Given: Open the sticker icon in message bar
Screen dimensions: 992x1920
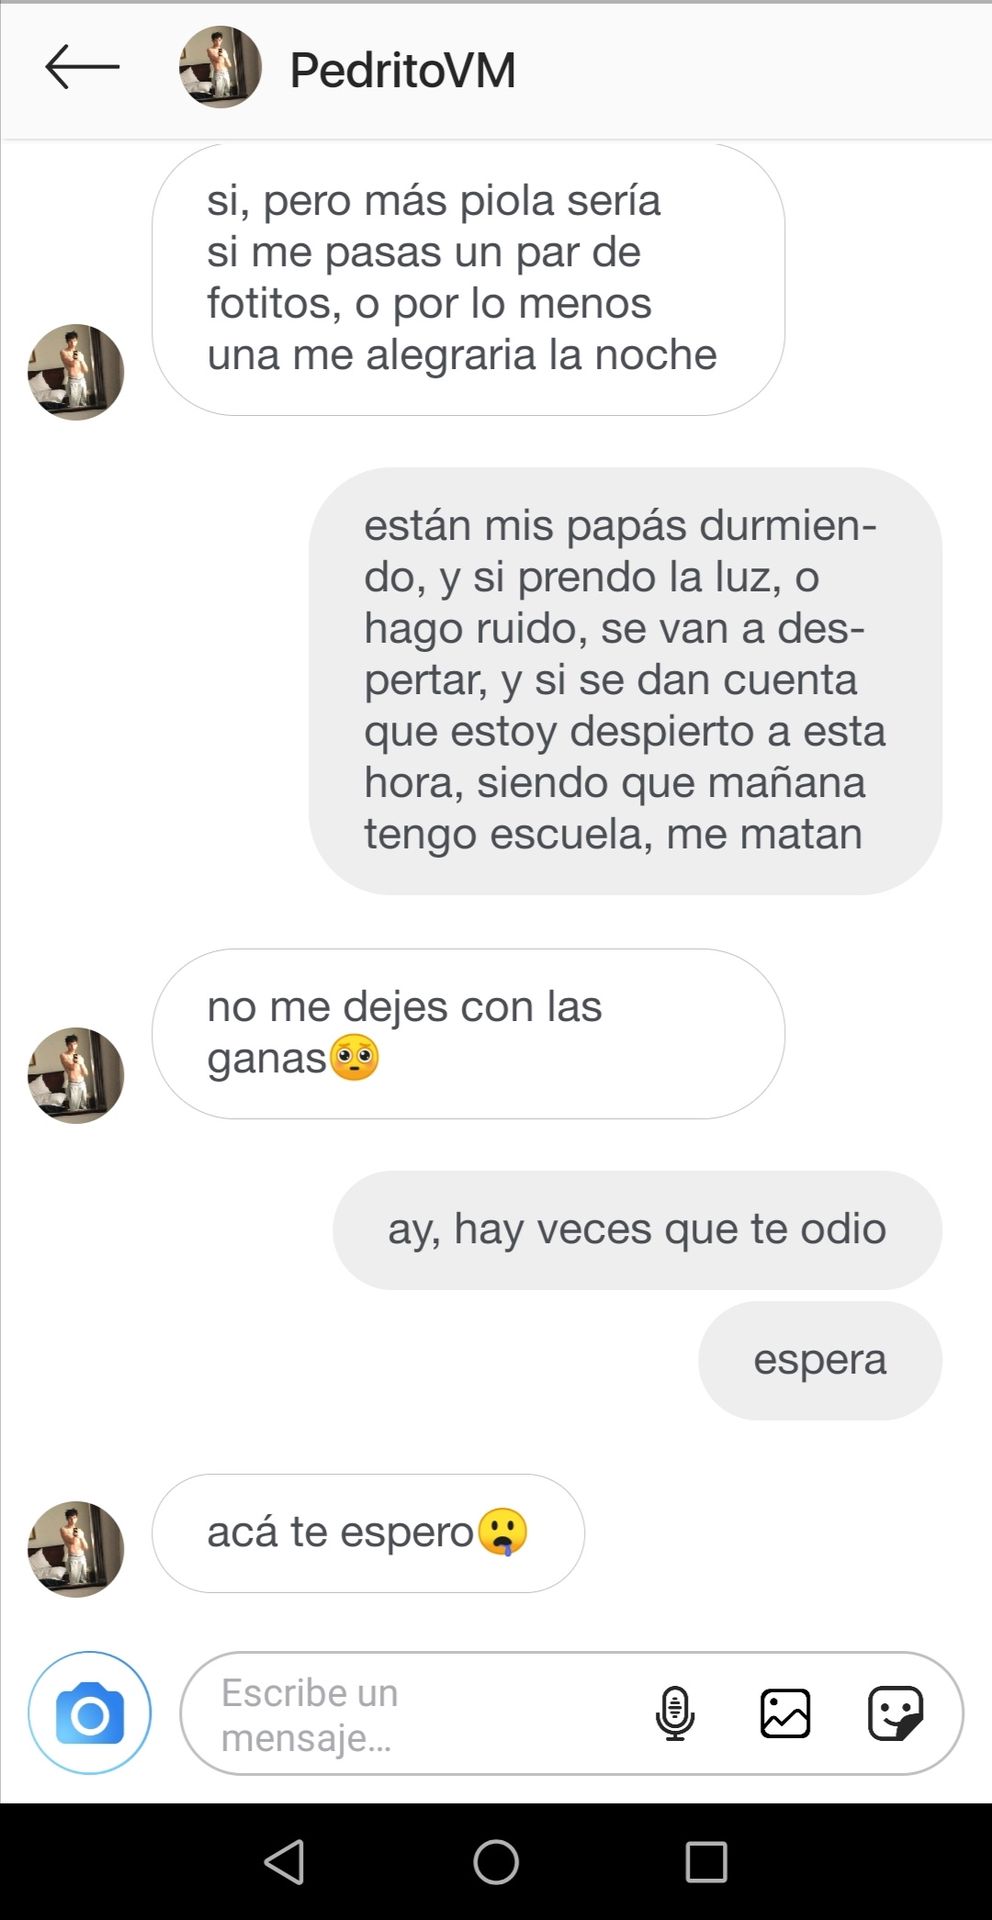Looking at the screenshot, I should [x=895, y=1713].
